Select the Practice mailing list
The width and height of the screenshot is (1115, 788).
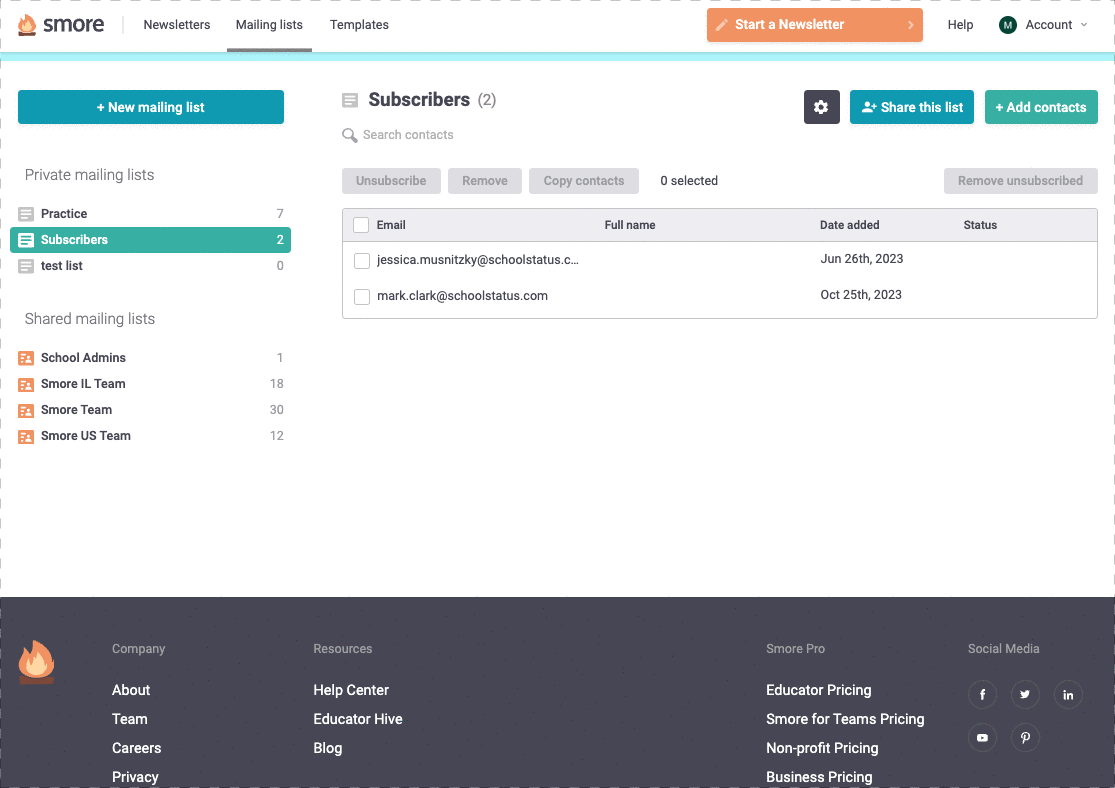(151, 213)
